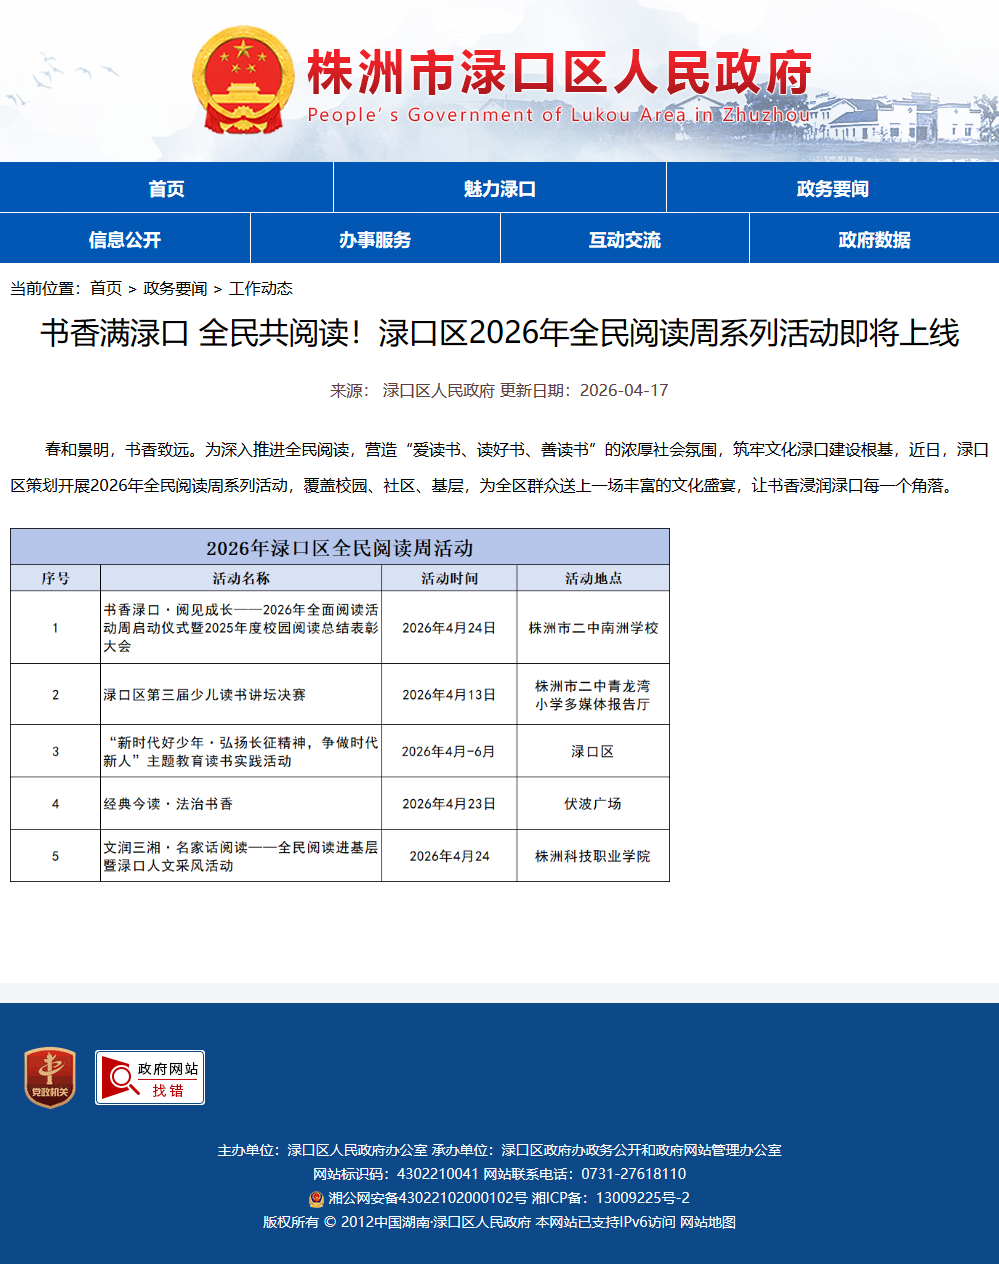
Task: Select the 信息公开 menu item
Action: (x=124, y=239)
